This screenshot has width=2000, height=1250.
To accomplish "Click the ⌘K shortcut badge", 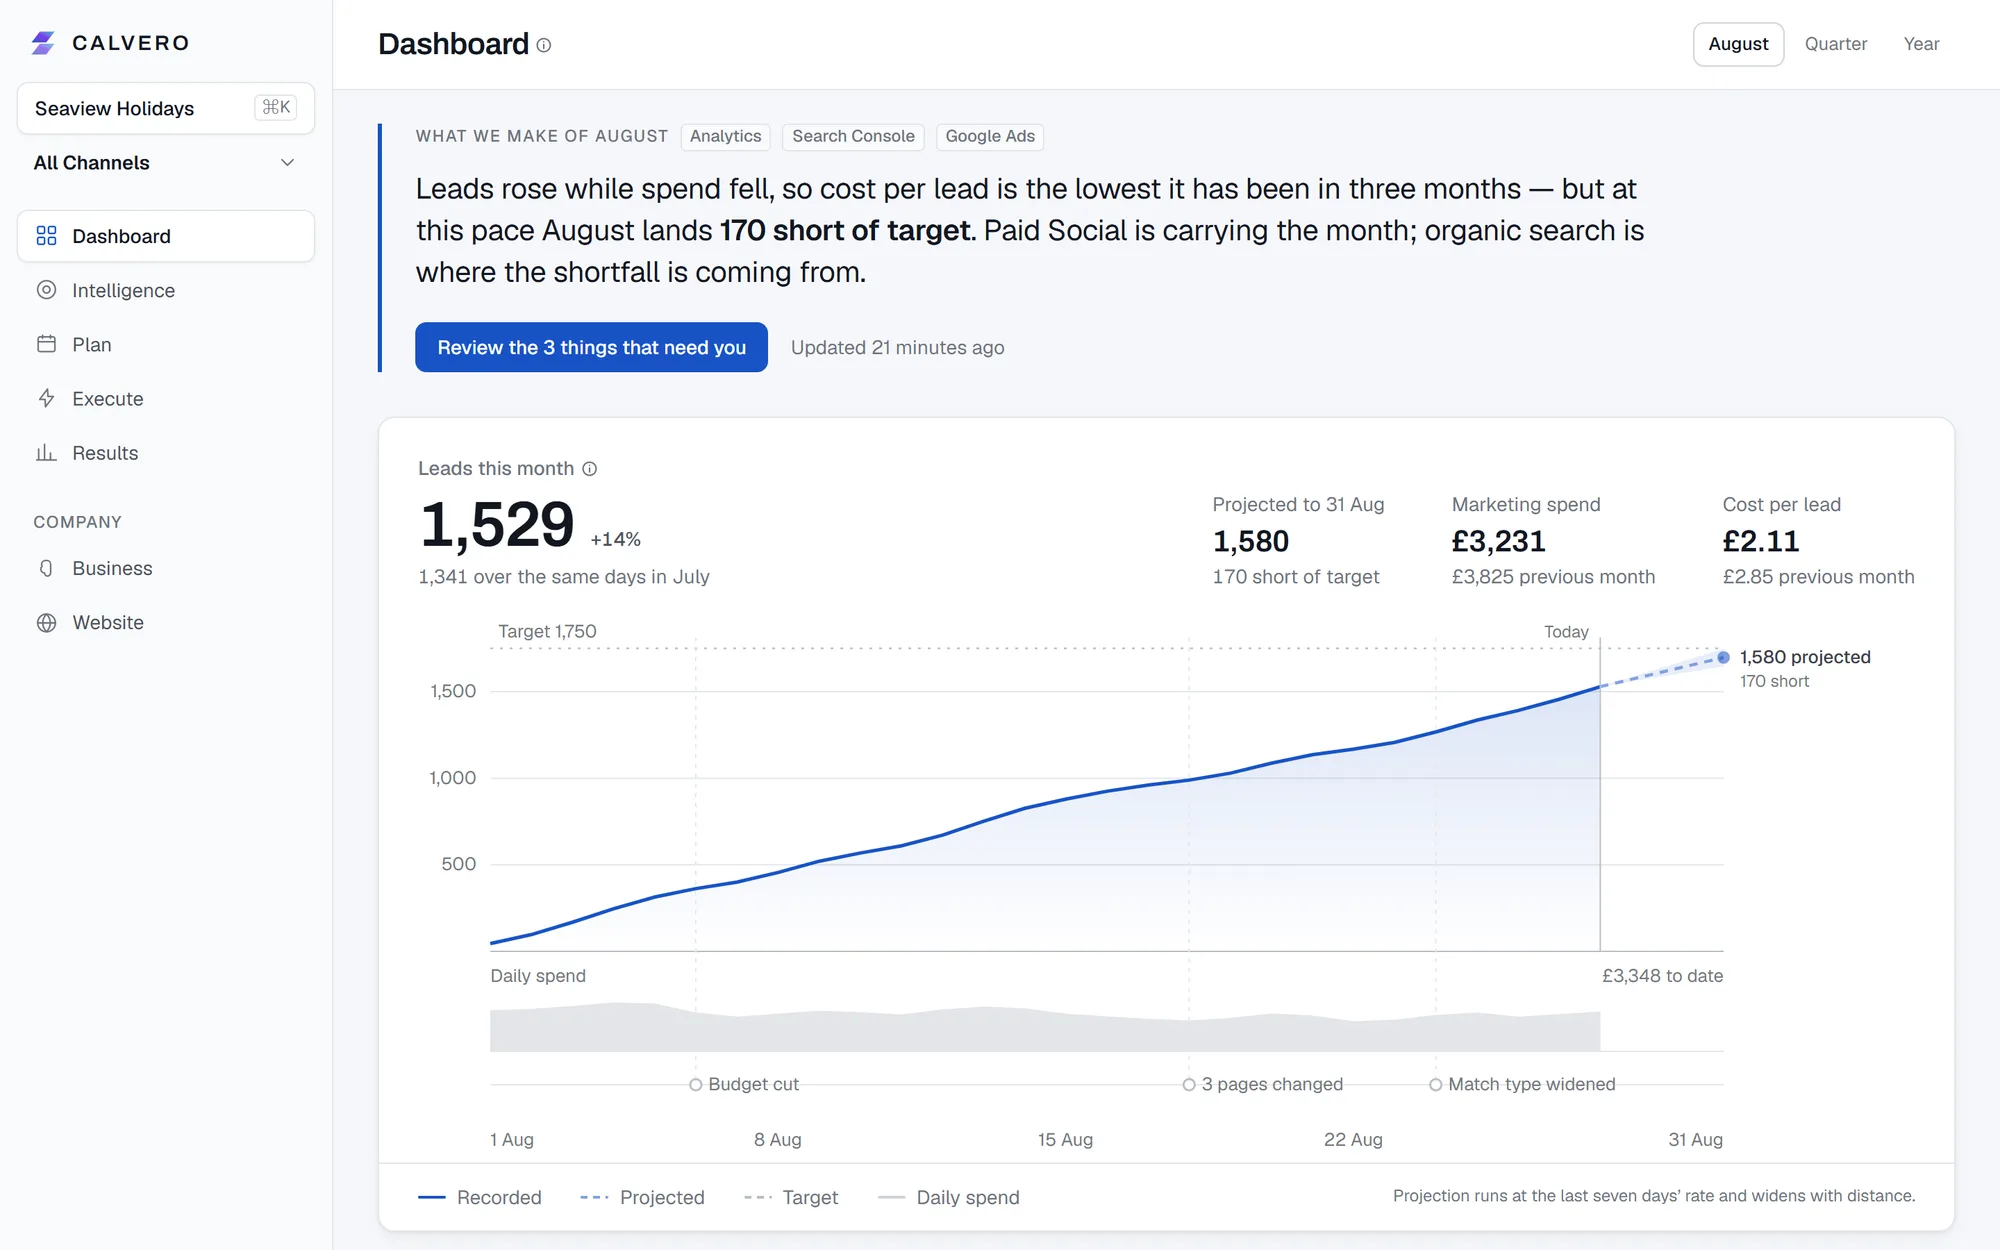I will (x=276, y=107).
